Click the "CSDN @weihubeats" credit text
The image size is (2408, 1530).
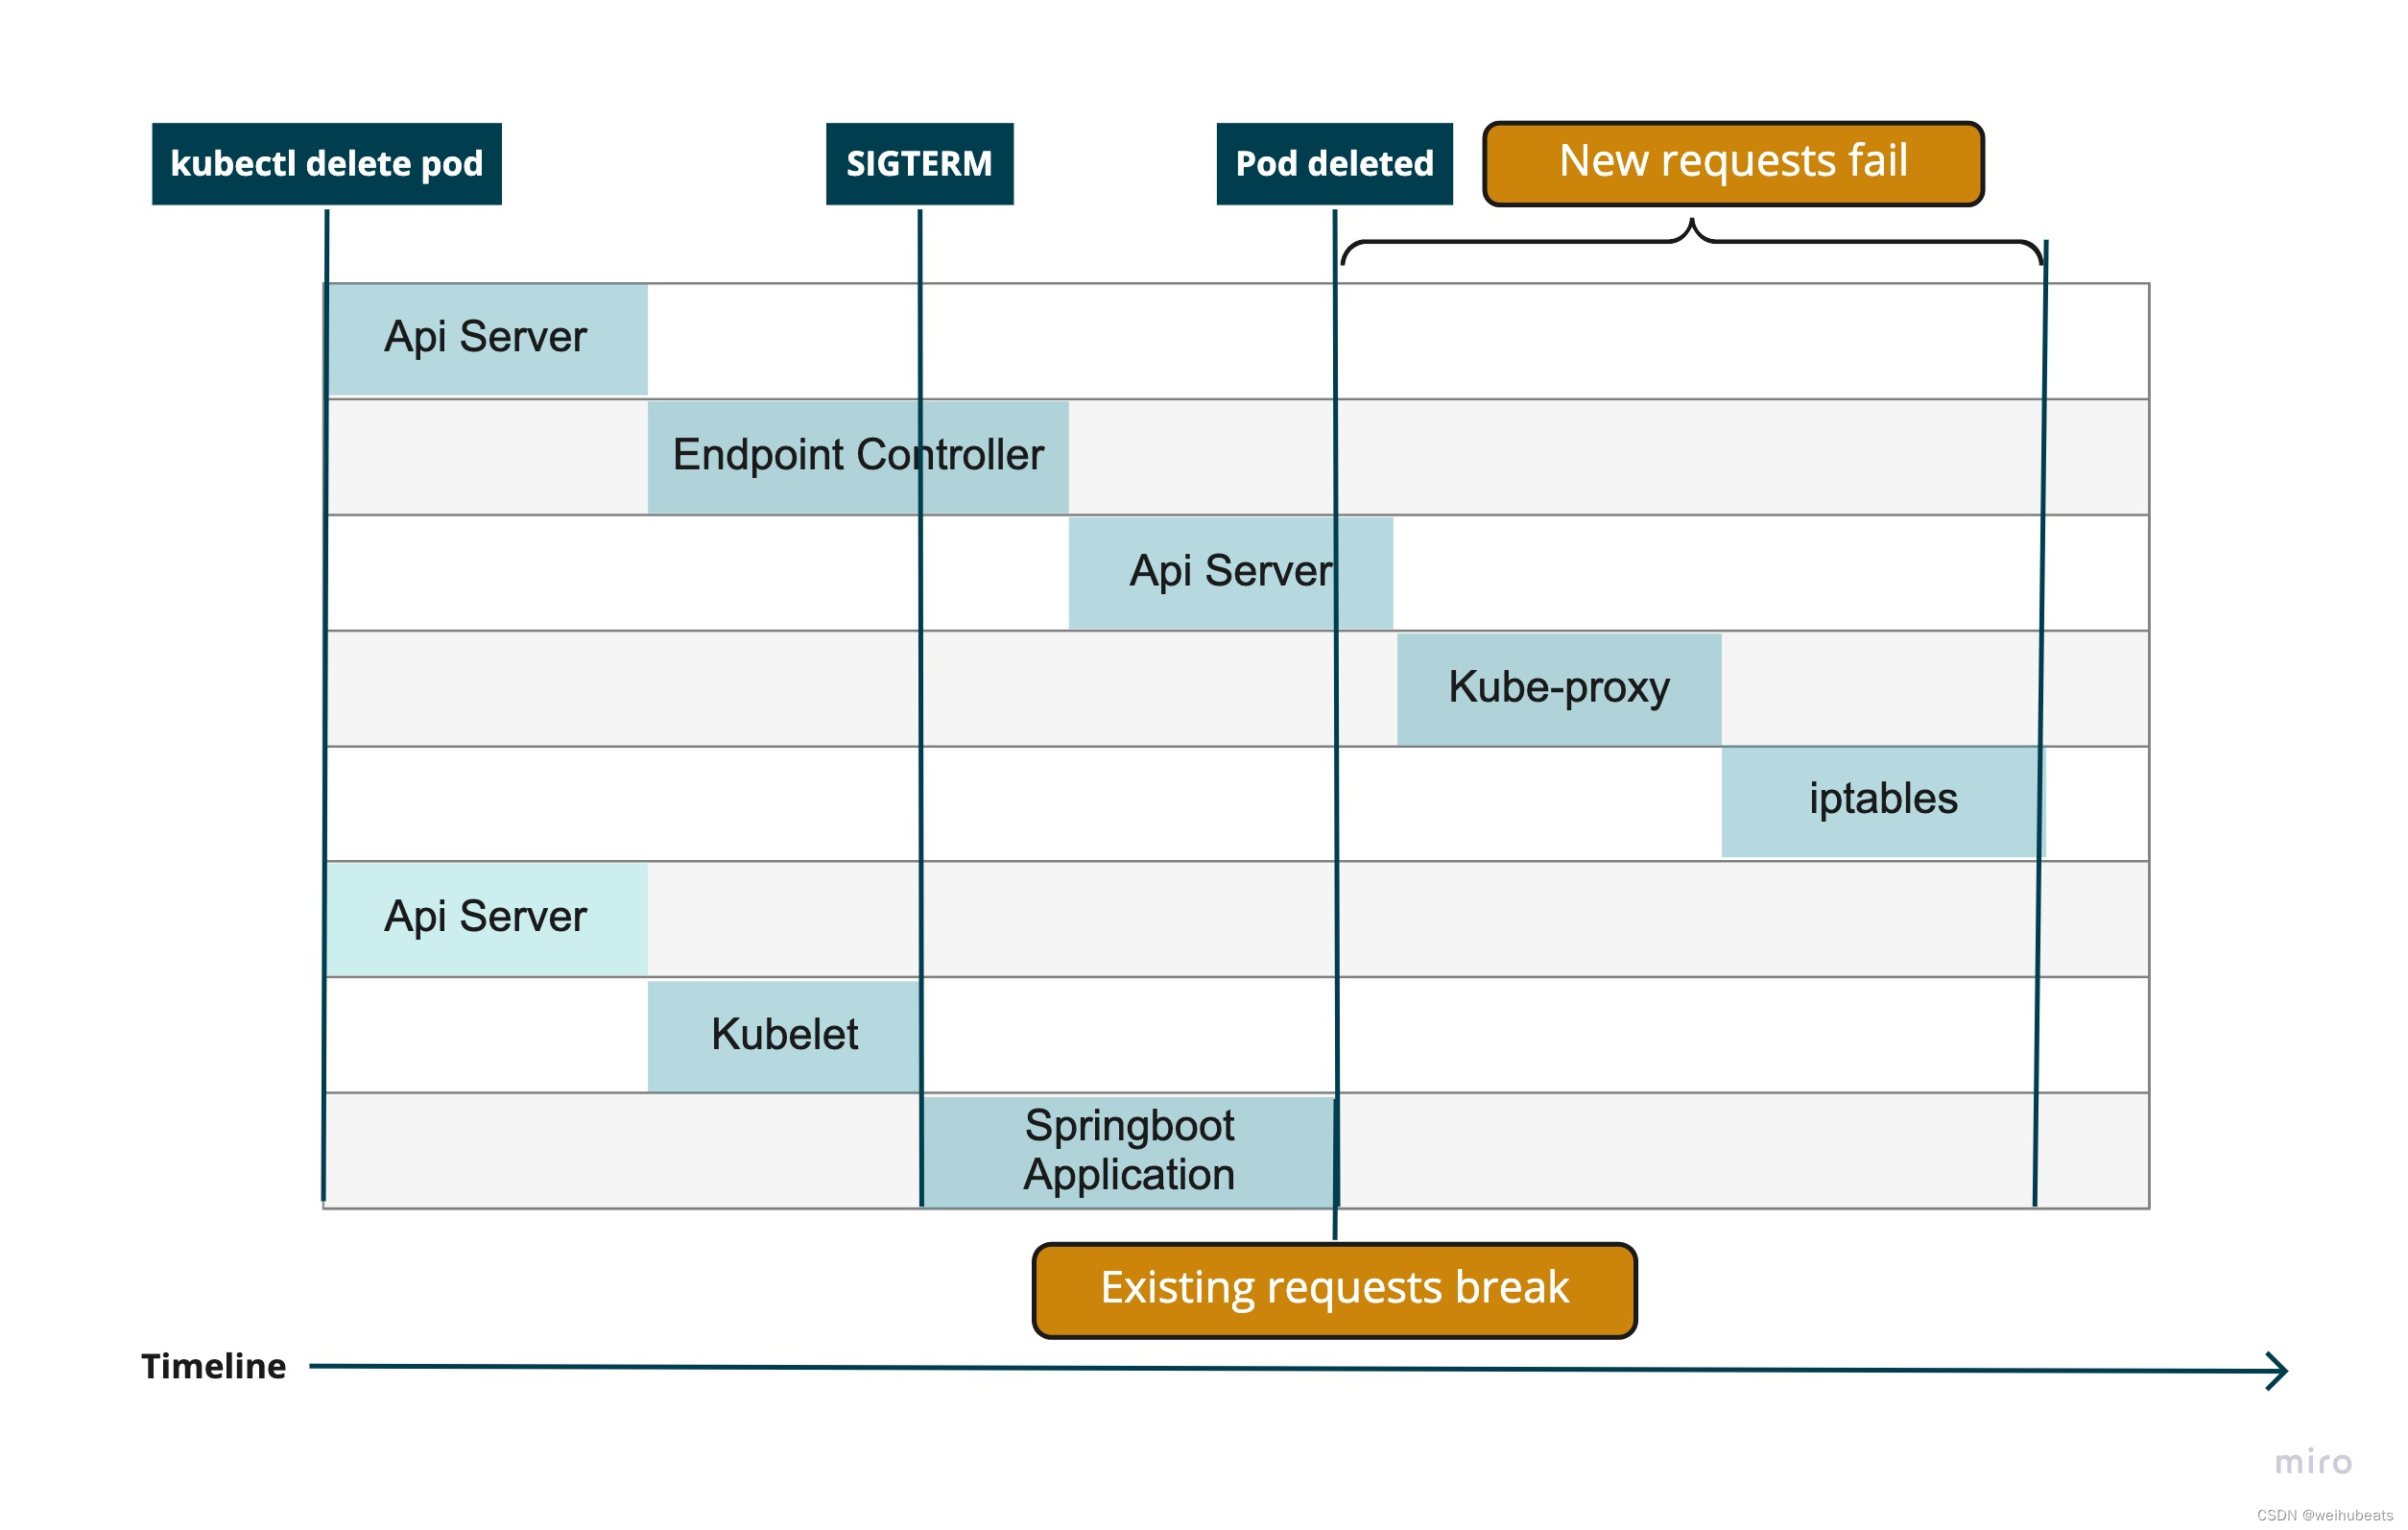2324,1515
